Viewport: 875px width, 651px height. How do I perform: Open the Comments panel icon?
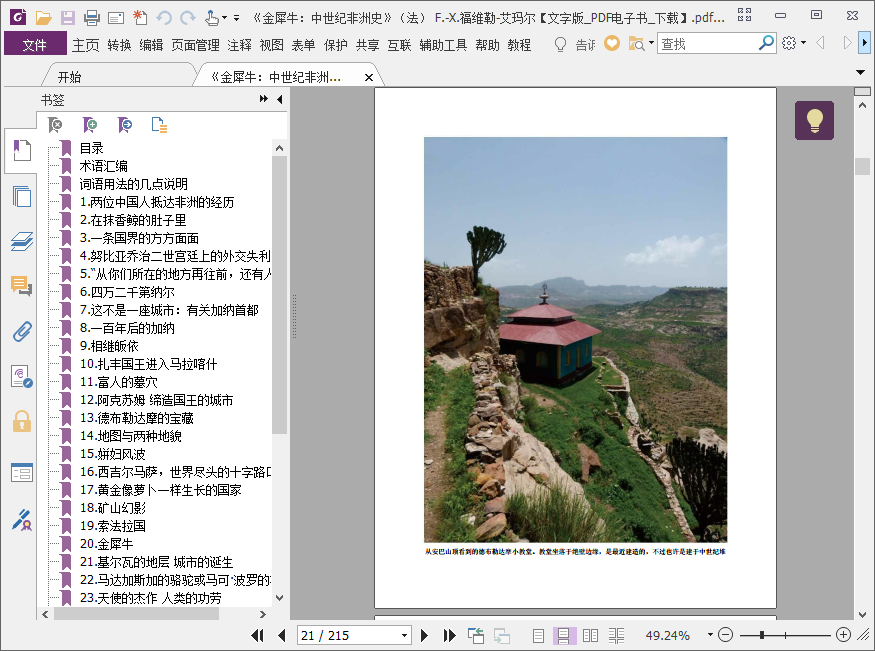[x=22, y=286]
